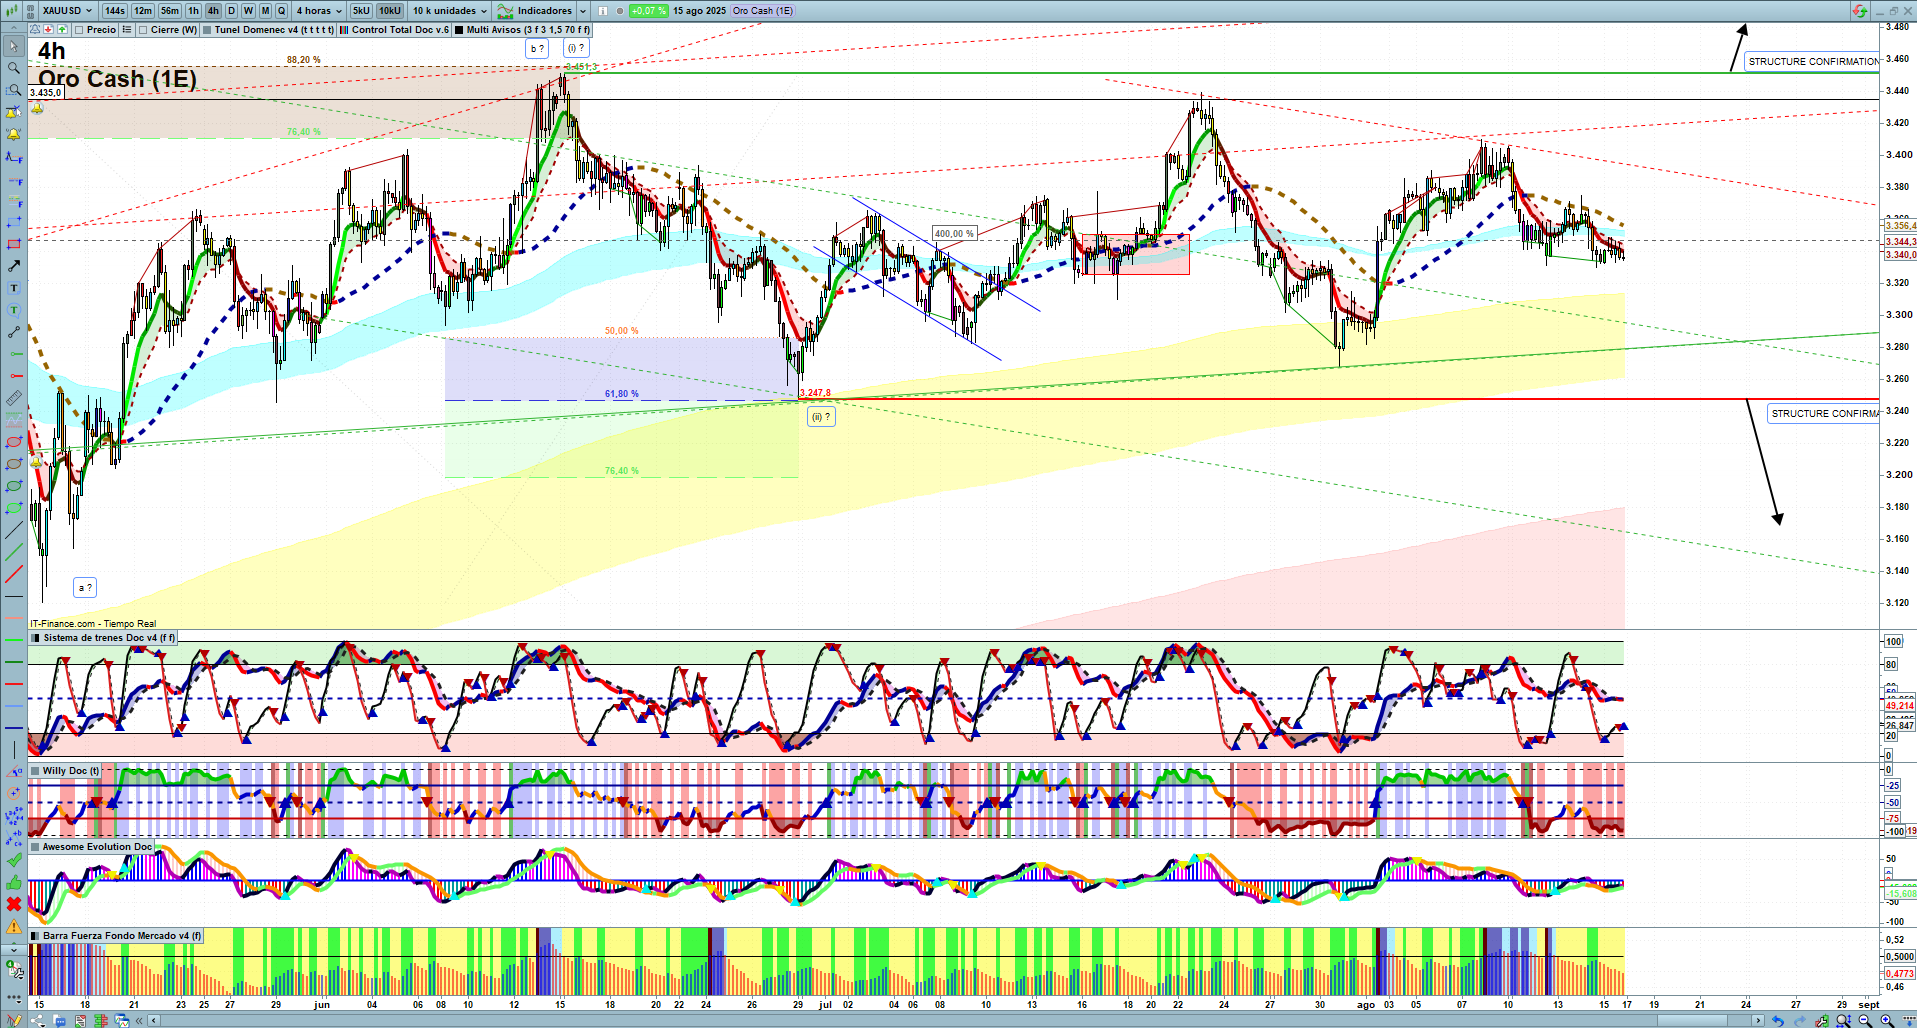Select the red horizontal ray tool

pyautogui.click(x=14, y=376)
